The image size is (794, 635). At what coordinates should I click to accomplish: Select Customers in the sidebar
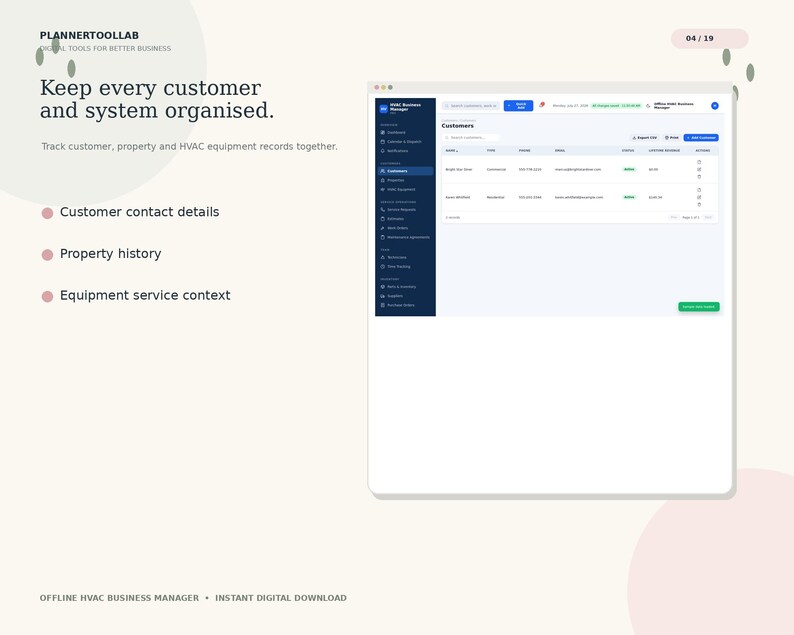[405, 171]
